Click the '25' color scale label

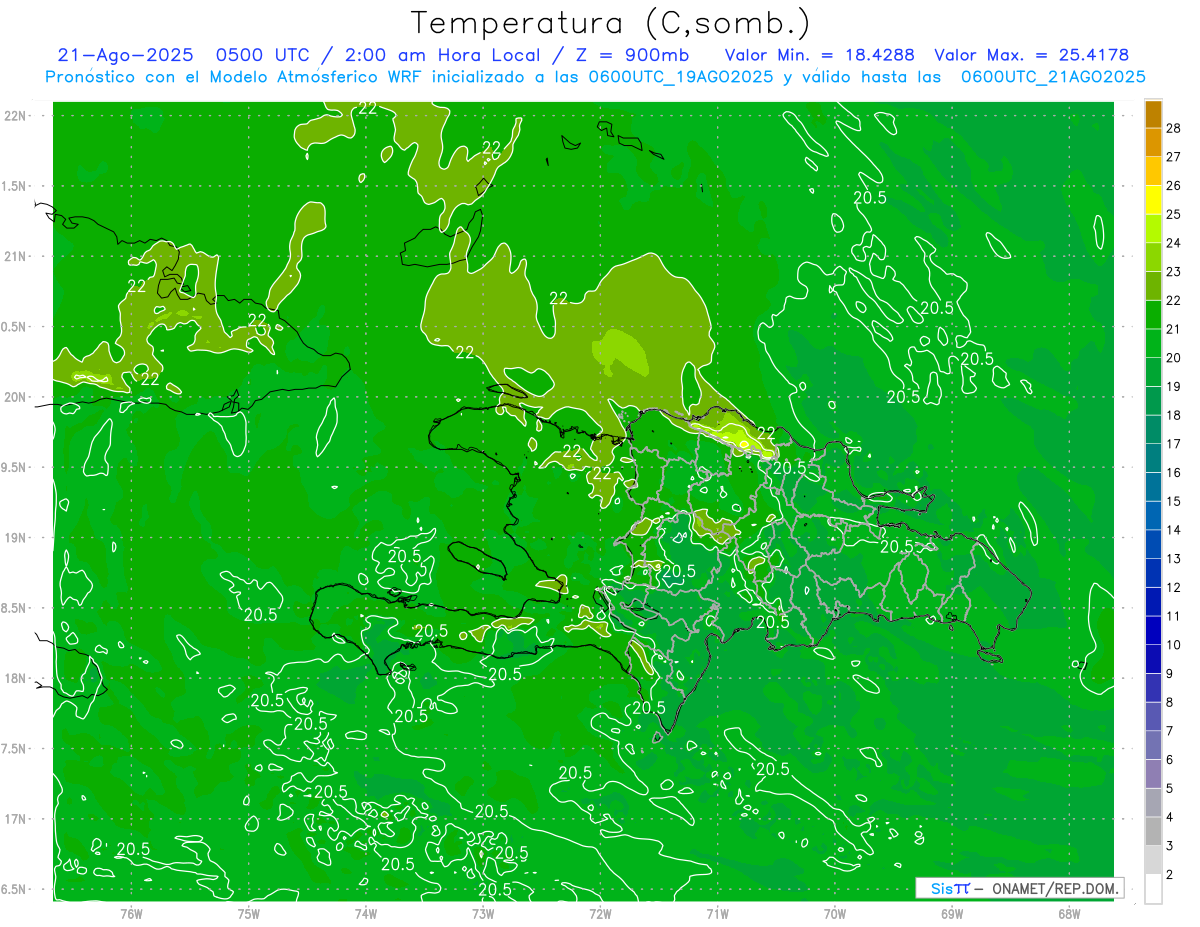1174,214
